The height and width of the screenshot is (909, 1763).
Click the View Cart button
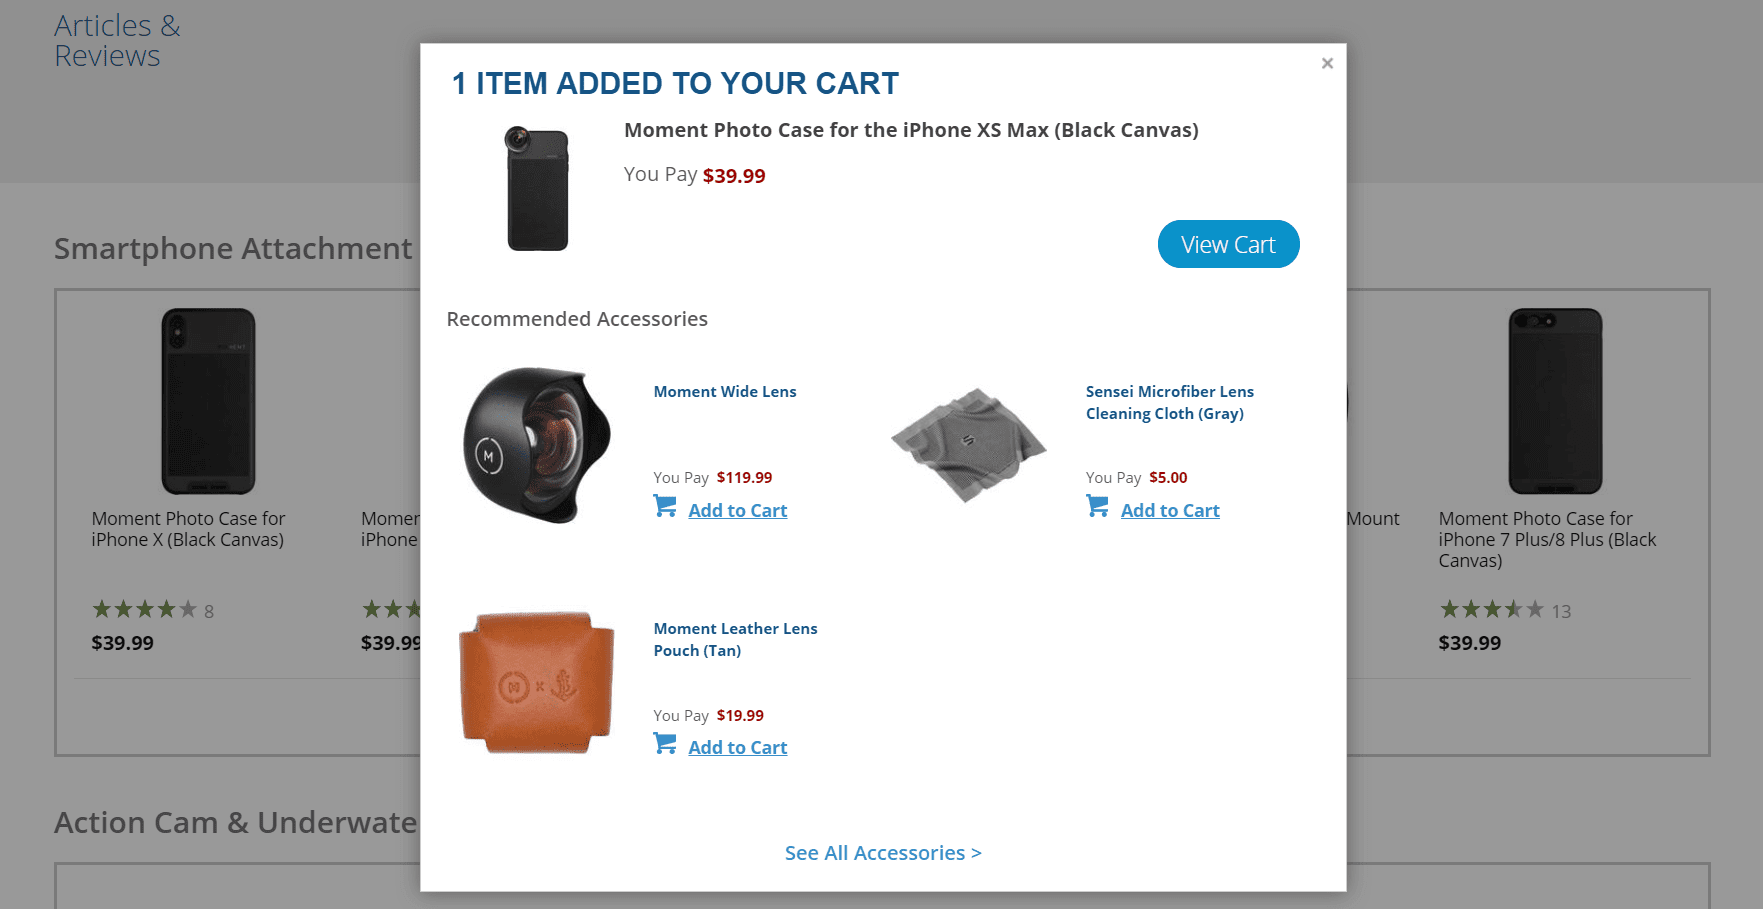(1228, 244)
